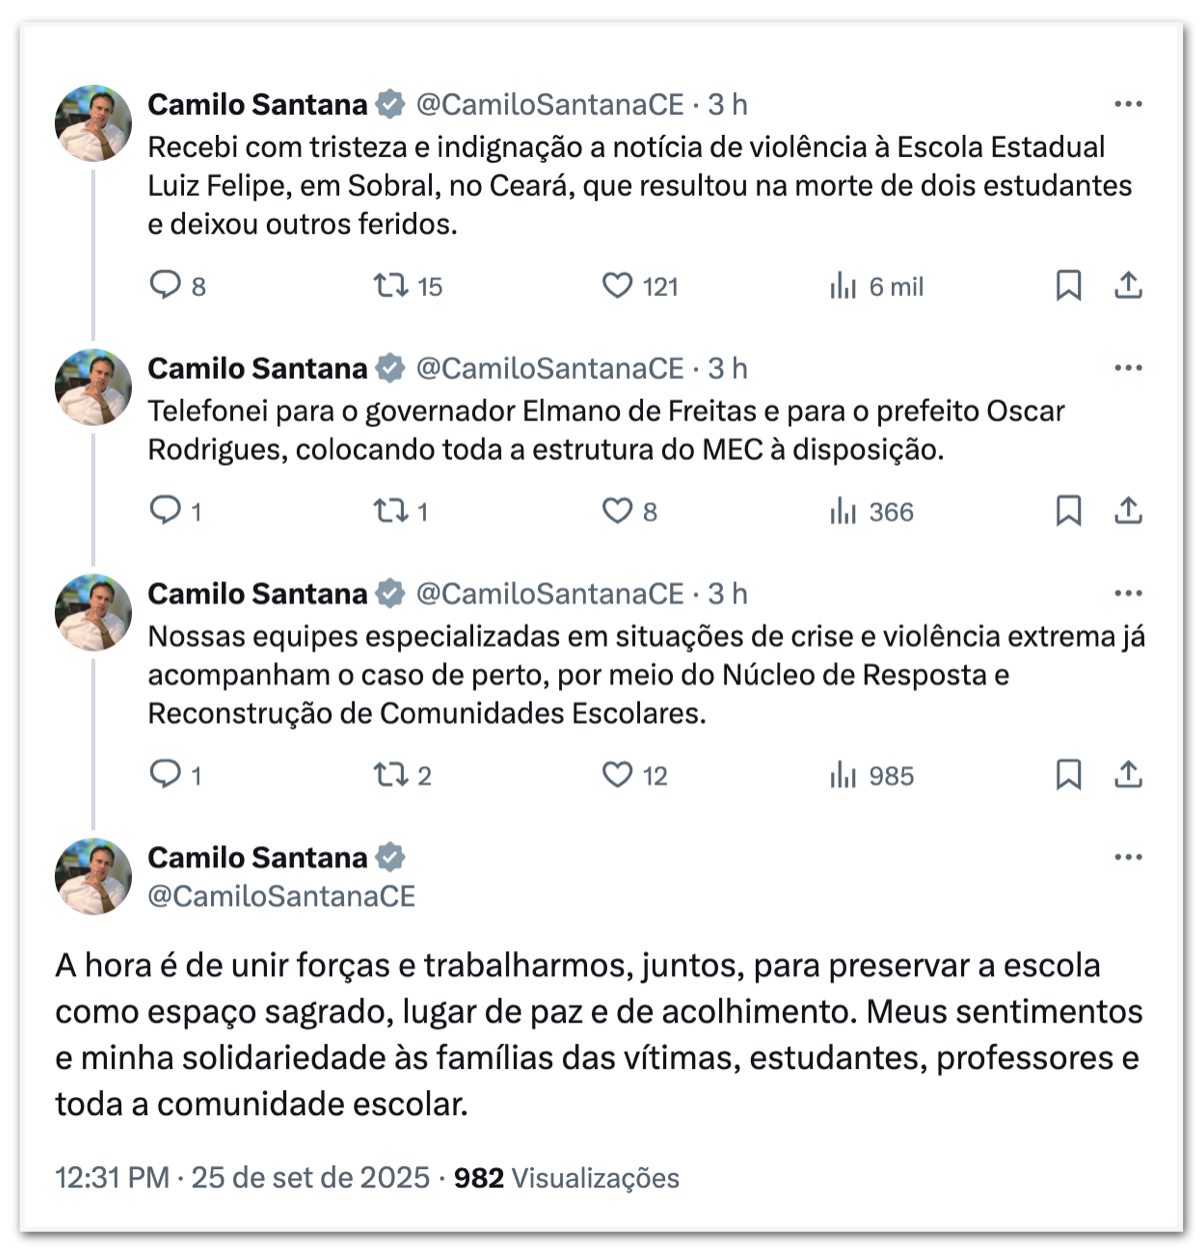
Task: View analytics of the 6 mil views tweet
Action: pyautogui.click(x=843, y=287)
